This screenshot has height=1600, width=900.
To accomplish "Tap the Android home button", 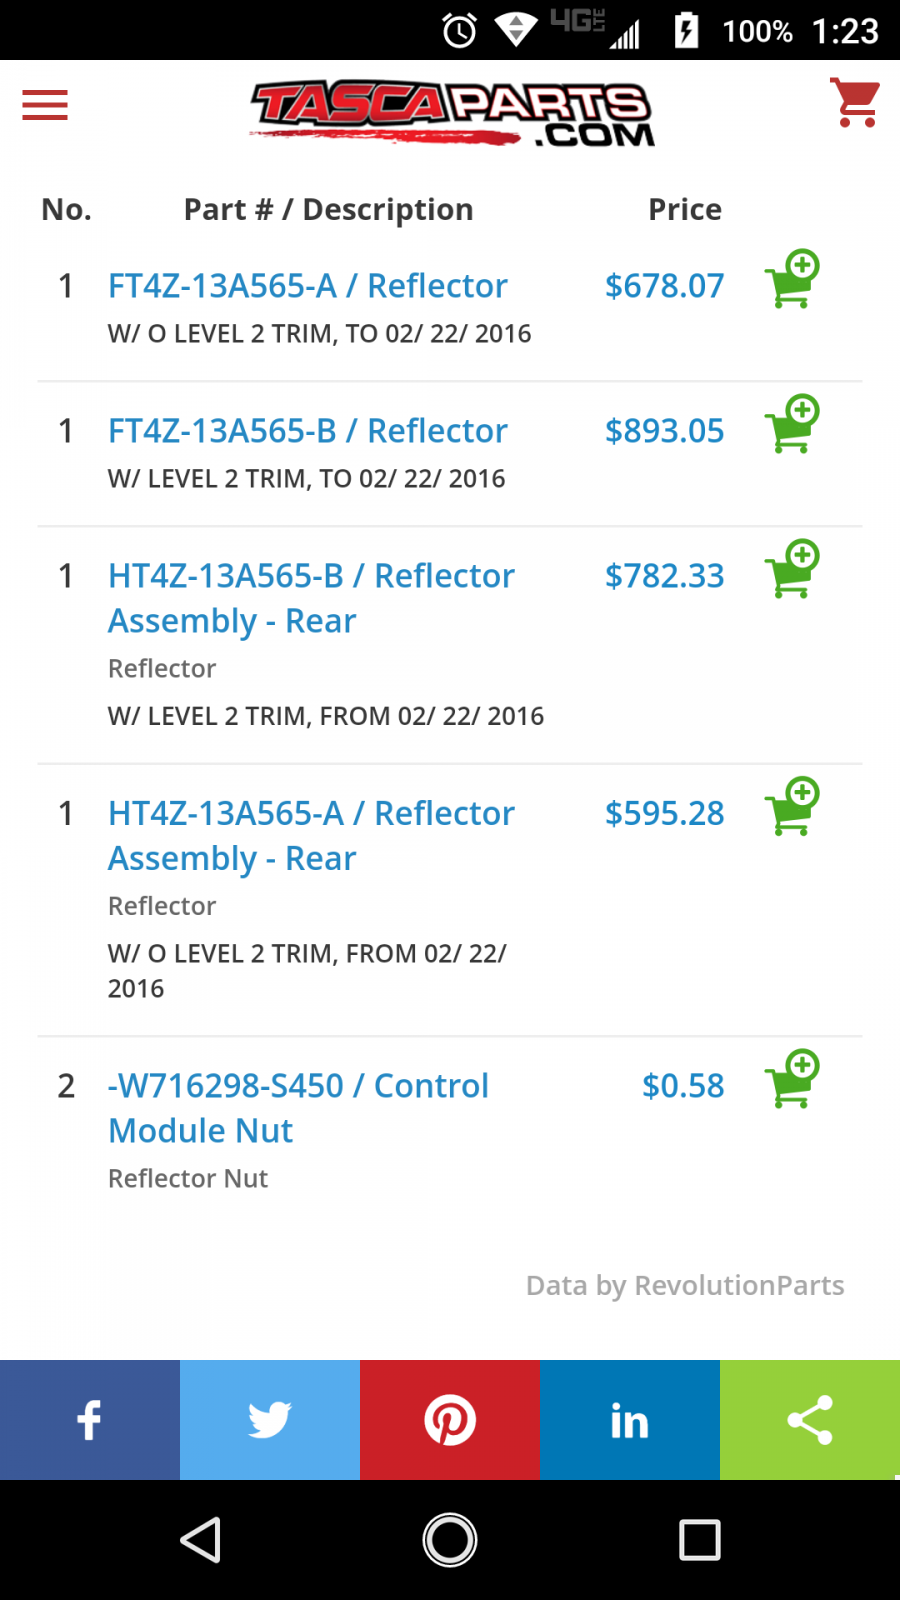I will (450, 1540).
